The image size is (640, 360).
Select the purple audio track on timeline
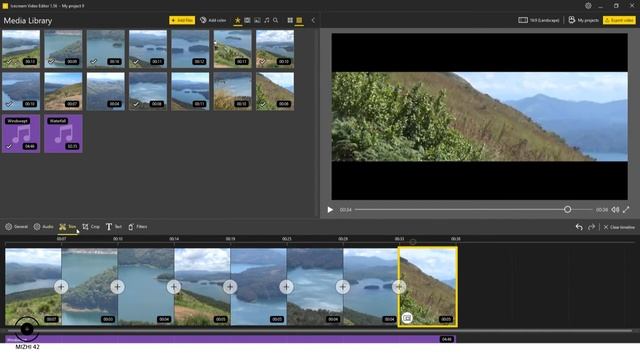click(230, 339)
